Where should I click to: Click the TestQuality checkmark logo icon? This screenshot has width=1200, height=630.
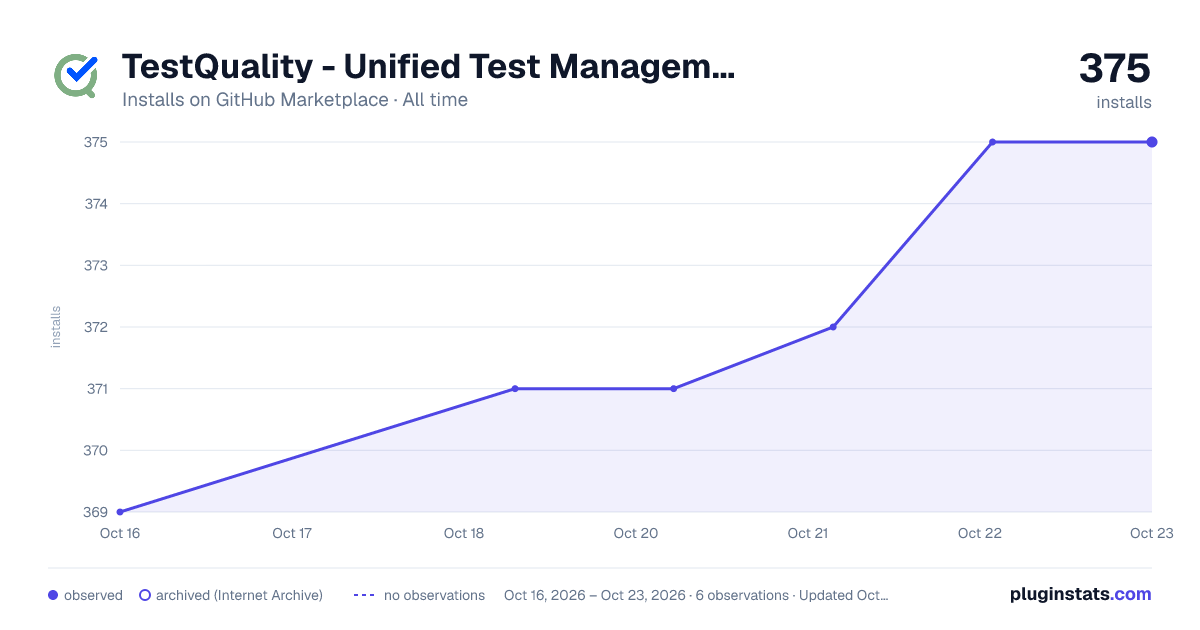[x=76, y=74]
